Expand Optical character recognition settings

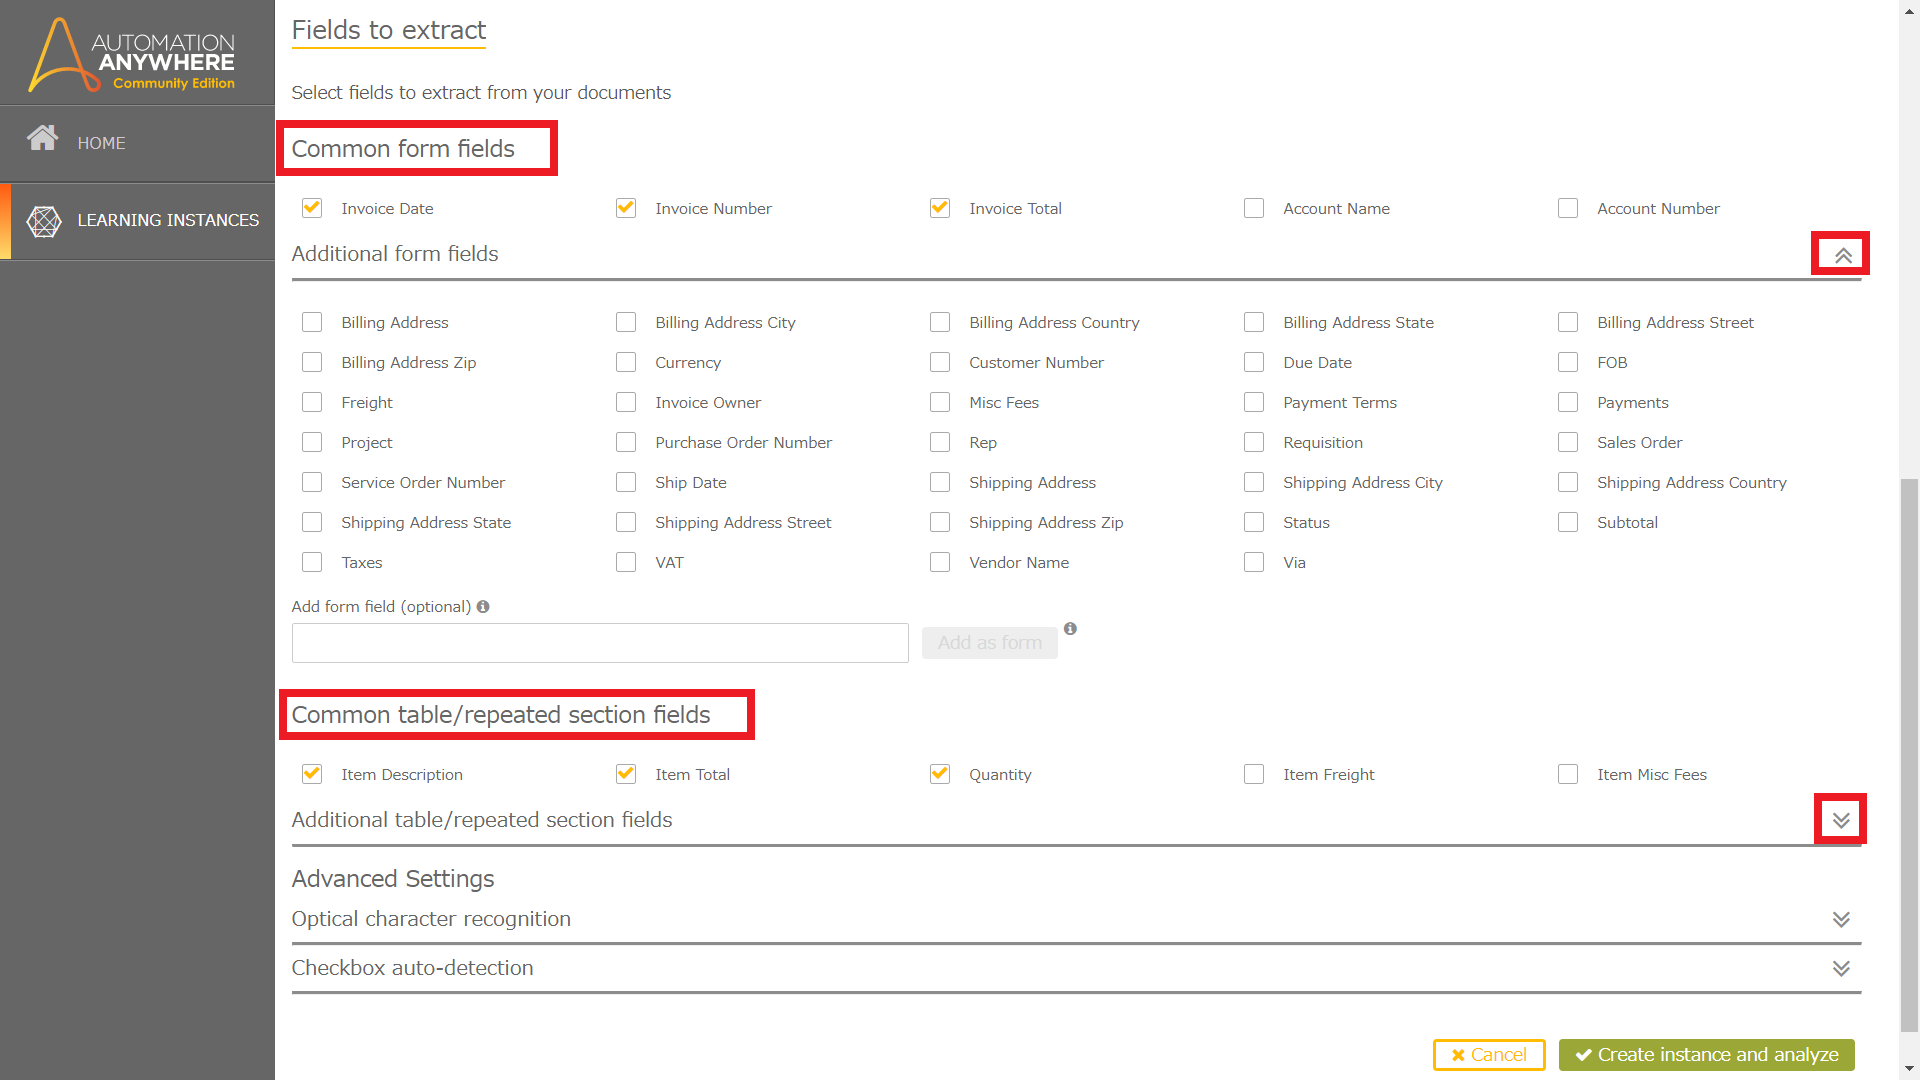(1841, 919)
